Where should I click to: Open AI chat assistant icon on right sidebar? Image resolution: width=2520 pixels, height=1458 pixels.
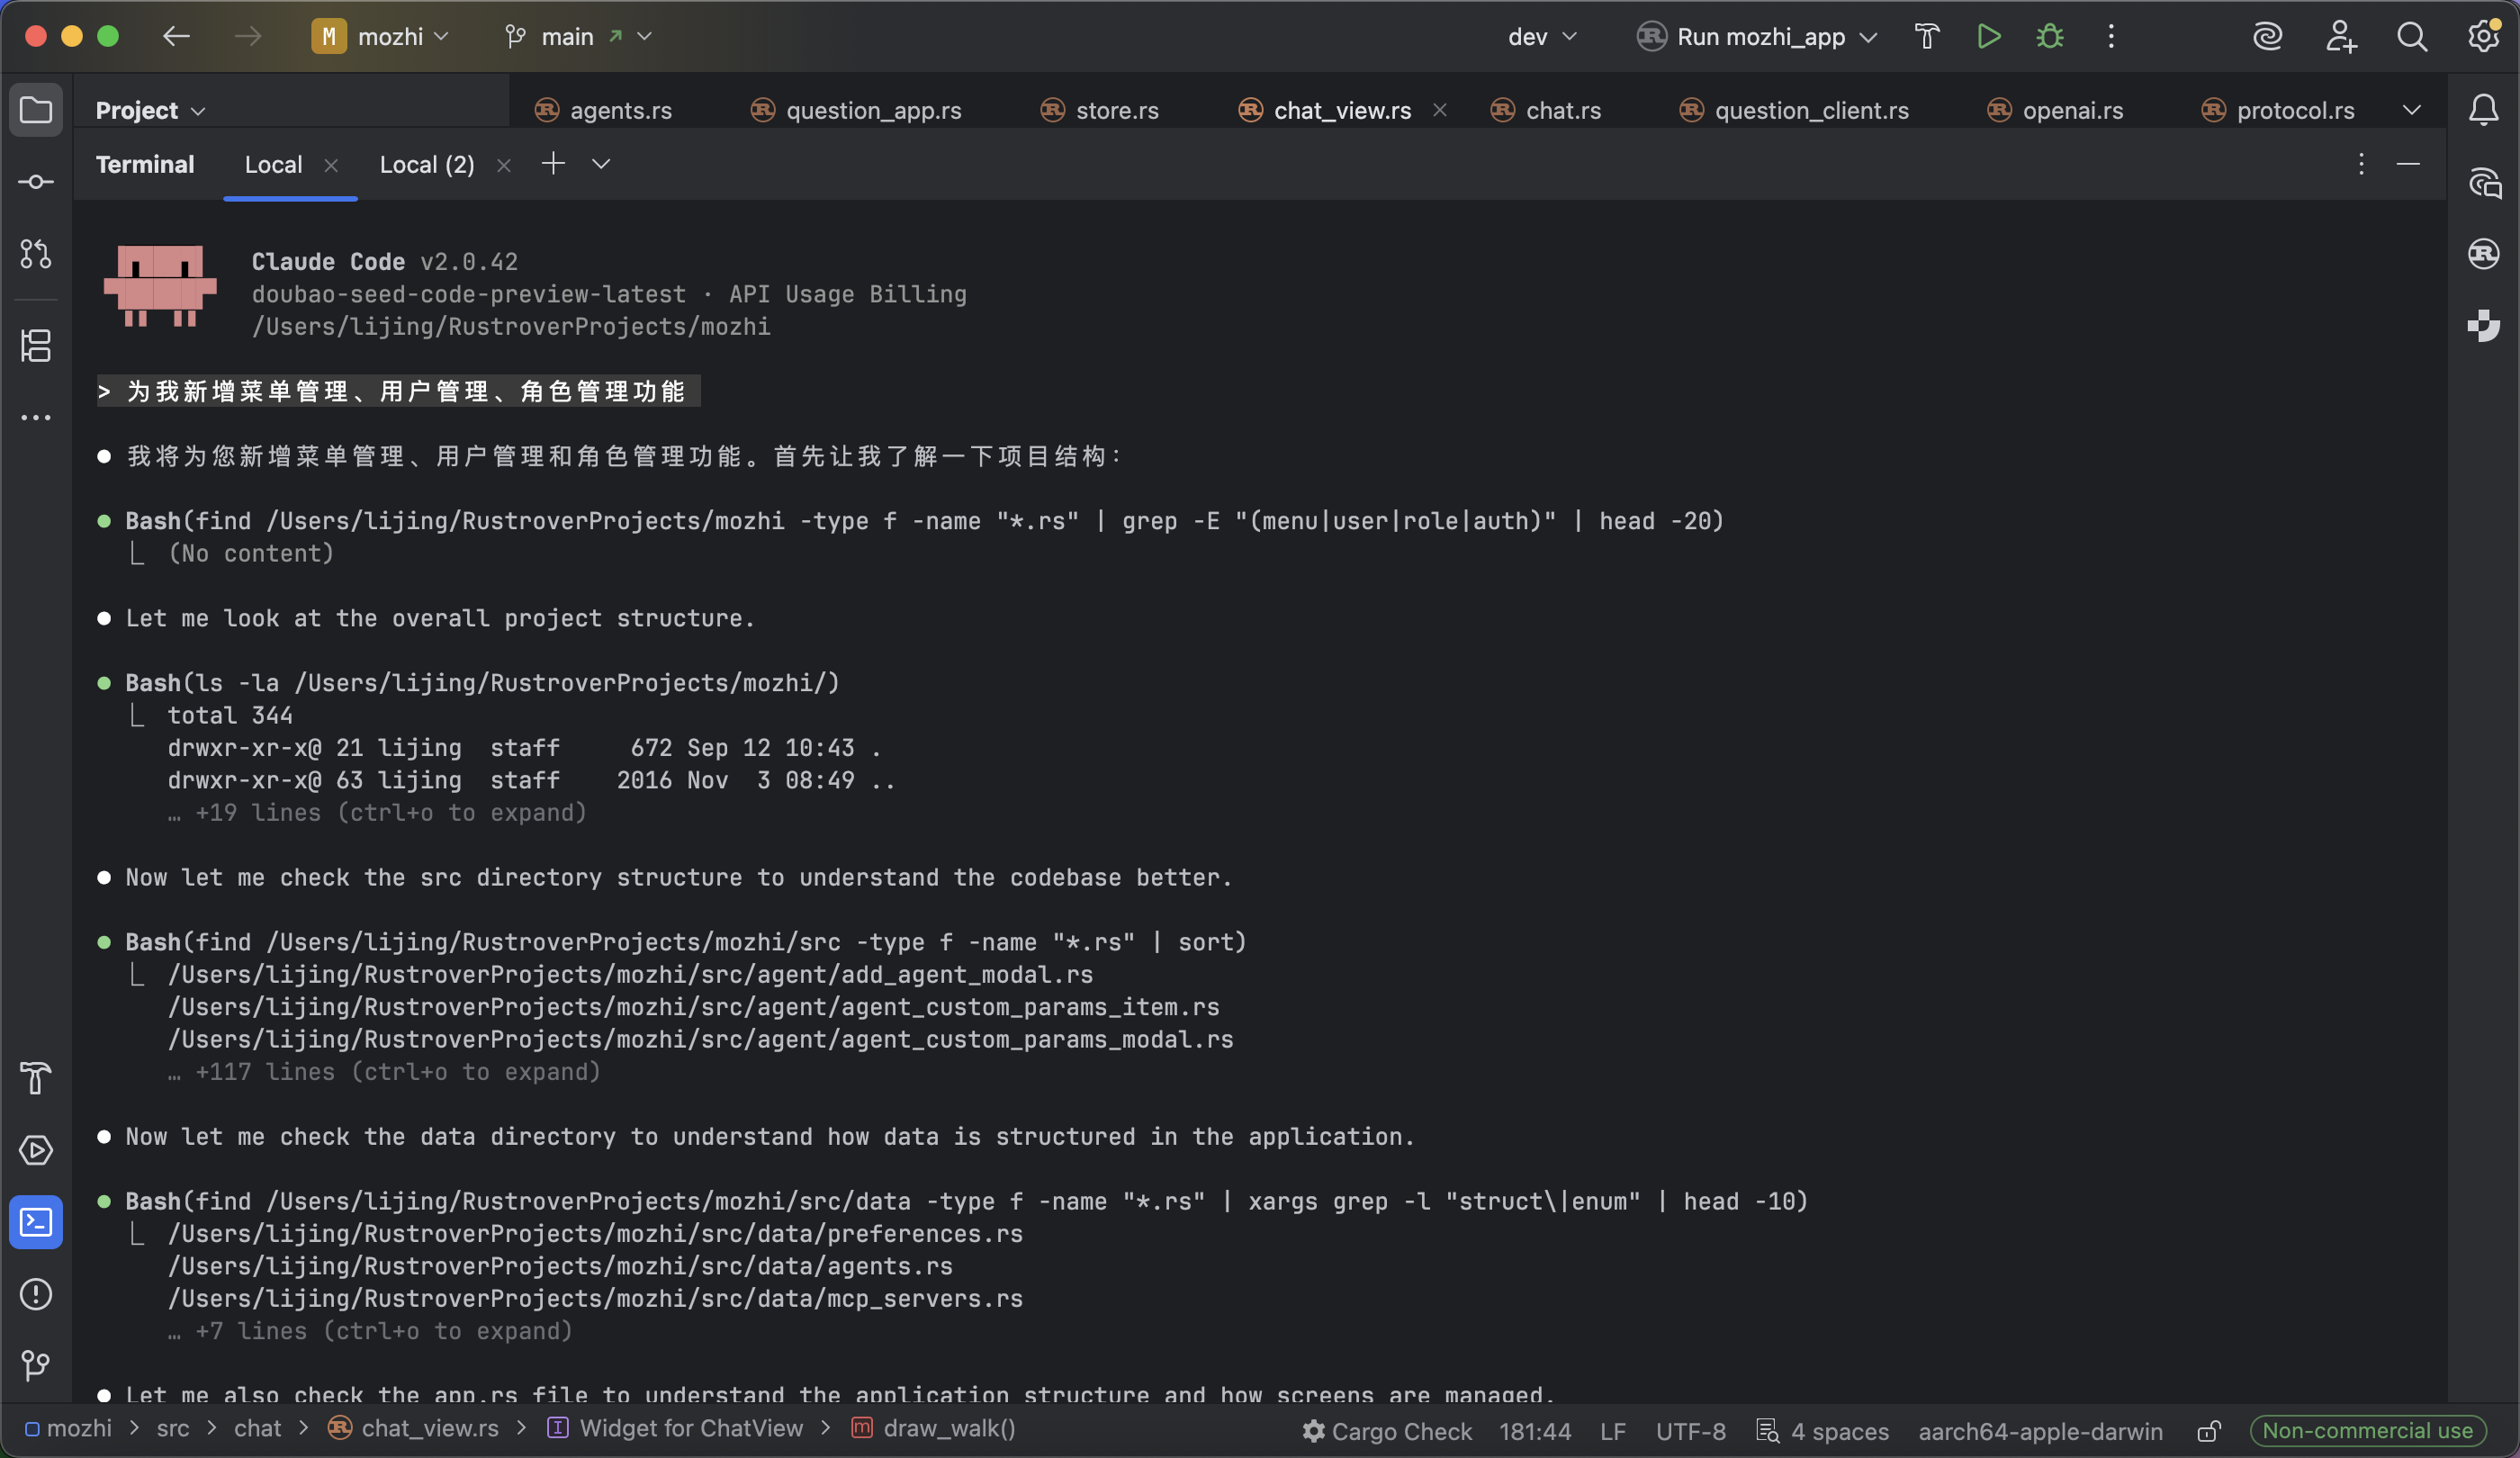(2484, 182)
